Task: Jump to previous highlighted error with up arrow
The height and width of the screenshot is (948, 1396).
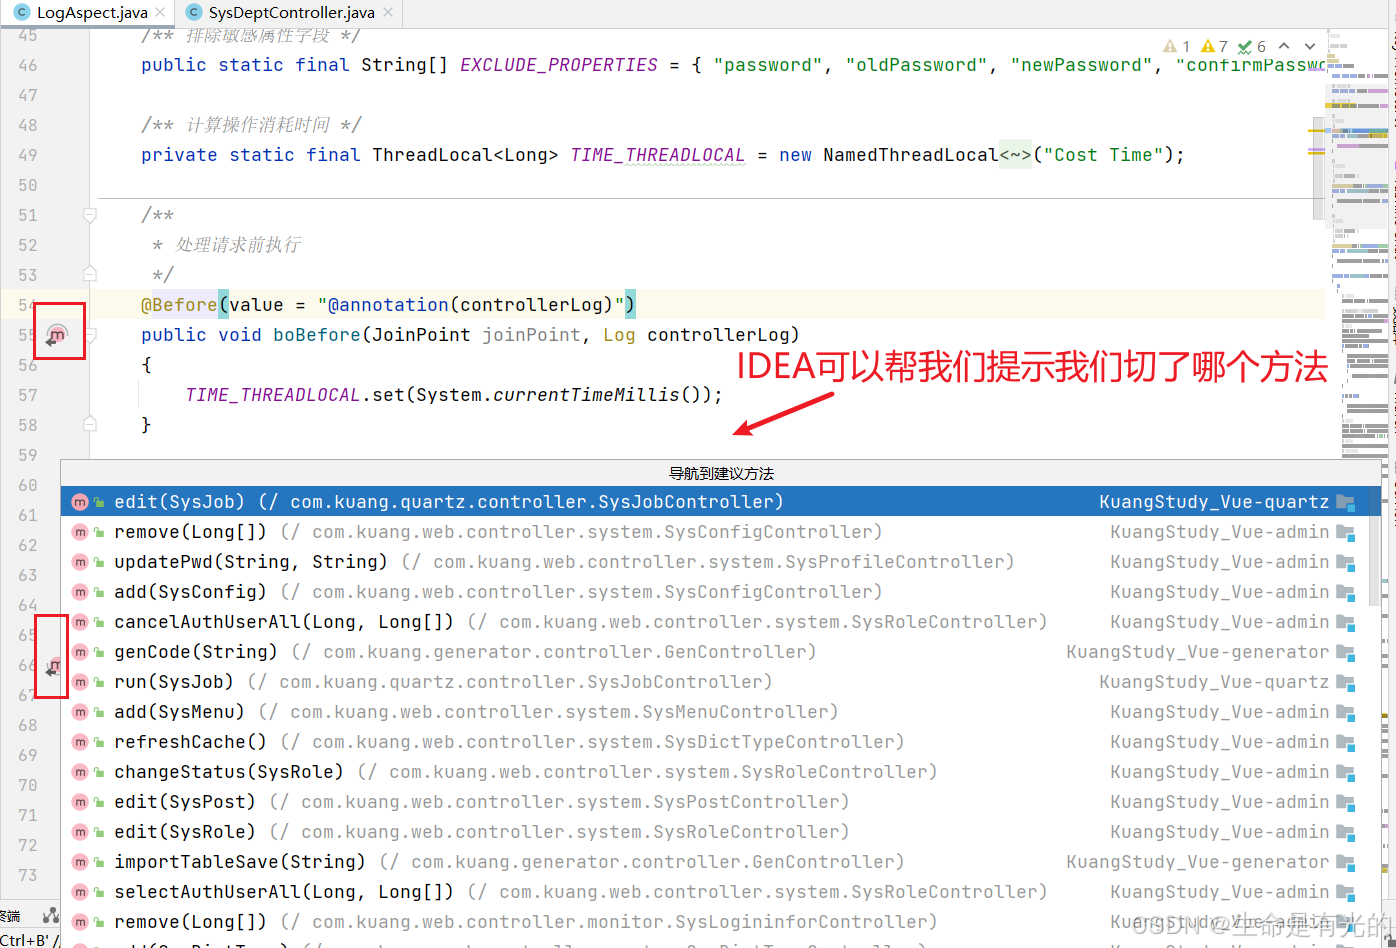Action: tap(1284, 46)
